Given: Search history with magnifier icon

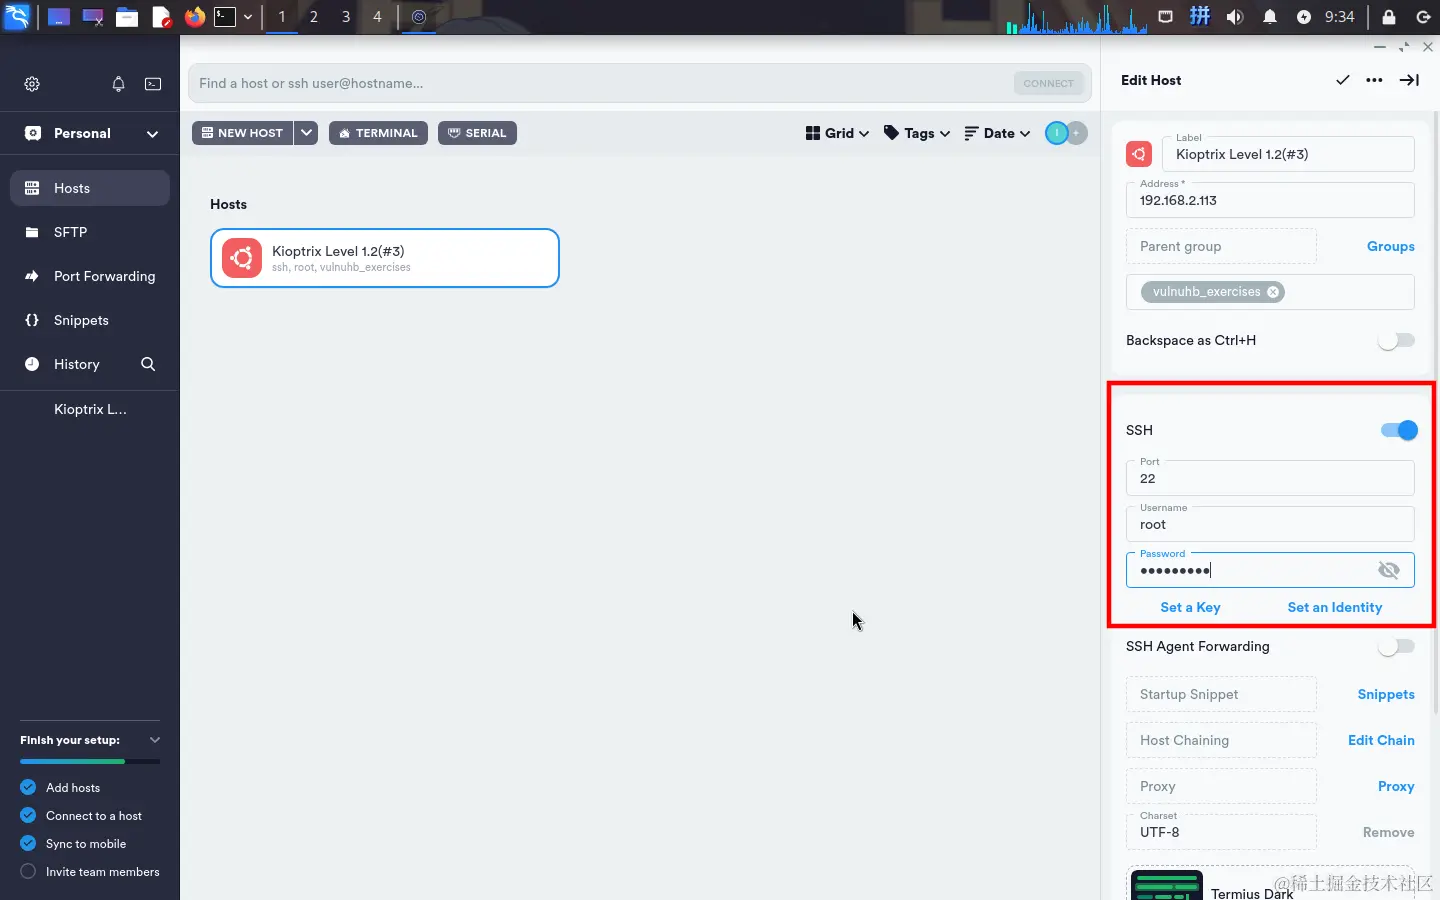Looking at the screenshot, I should pos(148,364).
